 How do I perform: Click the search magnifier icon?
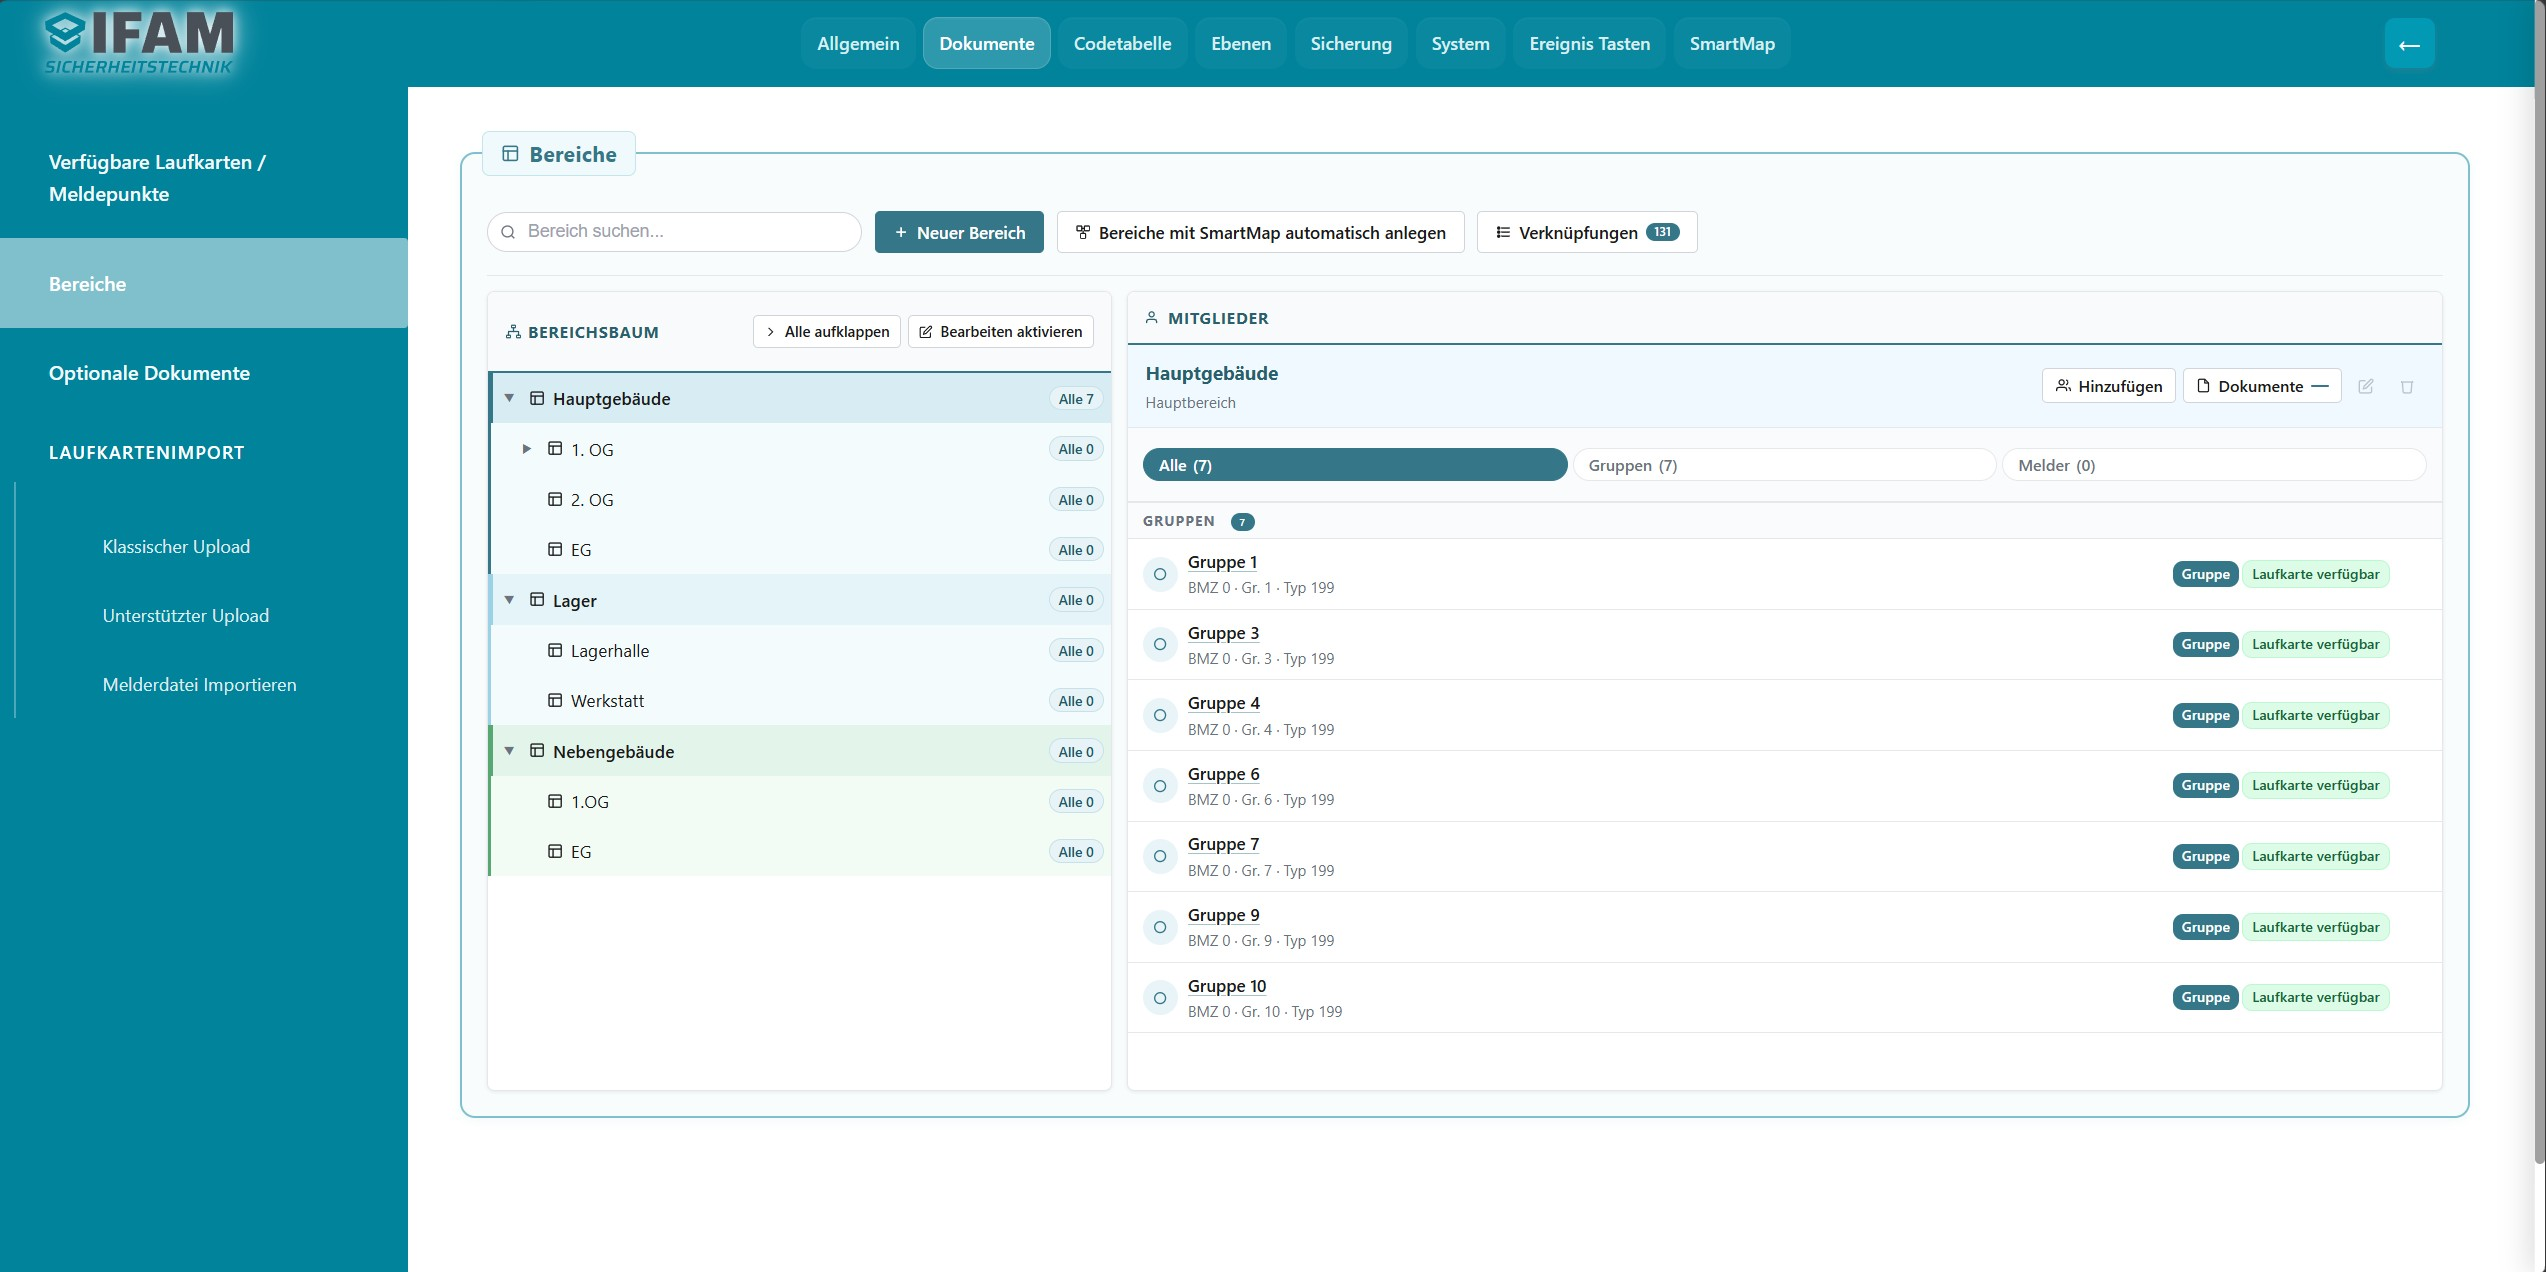[x=508, y=232]
